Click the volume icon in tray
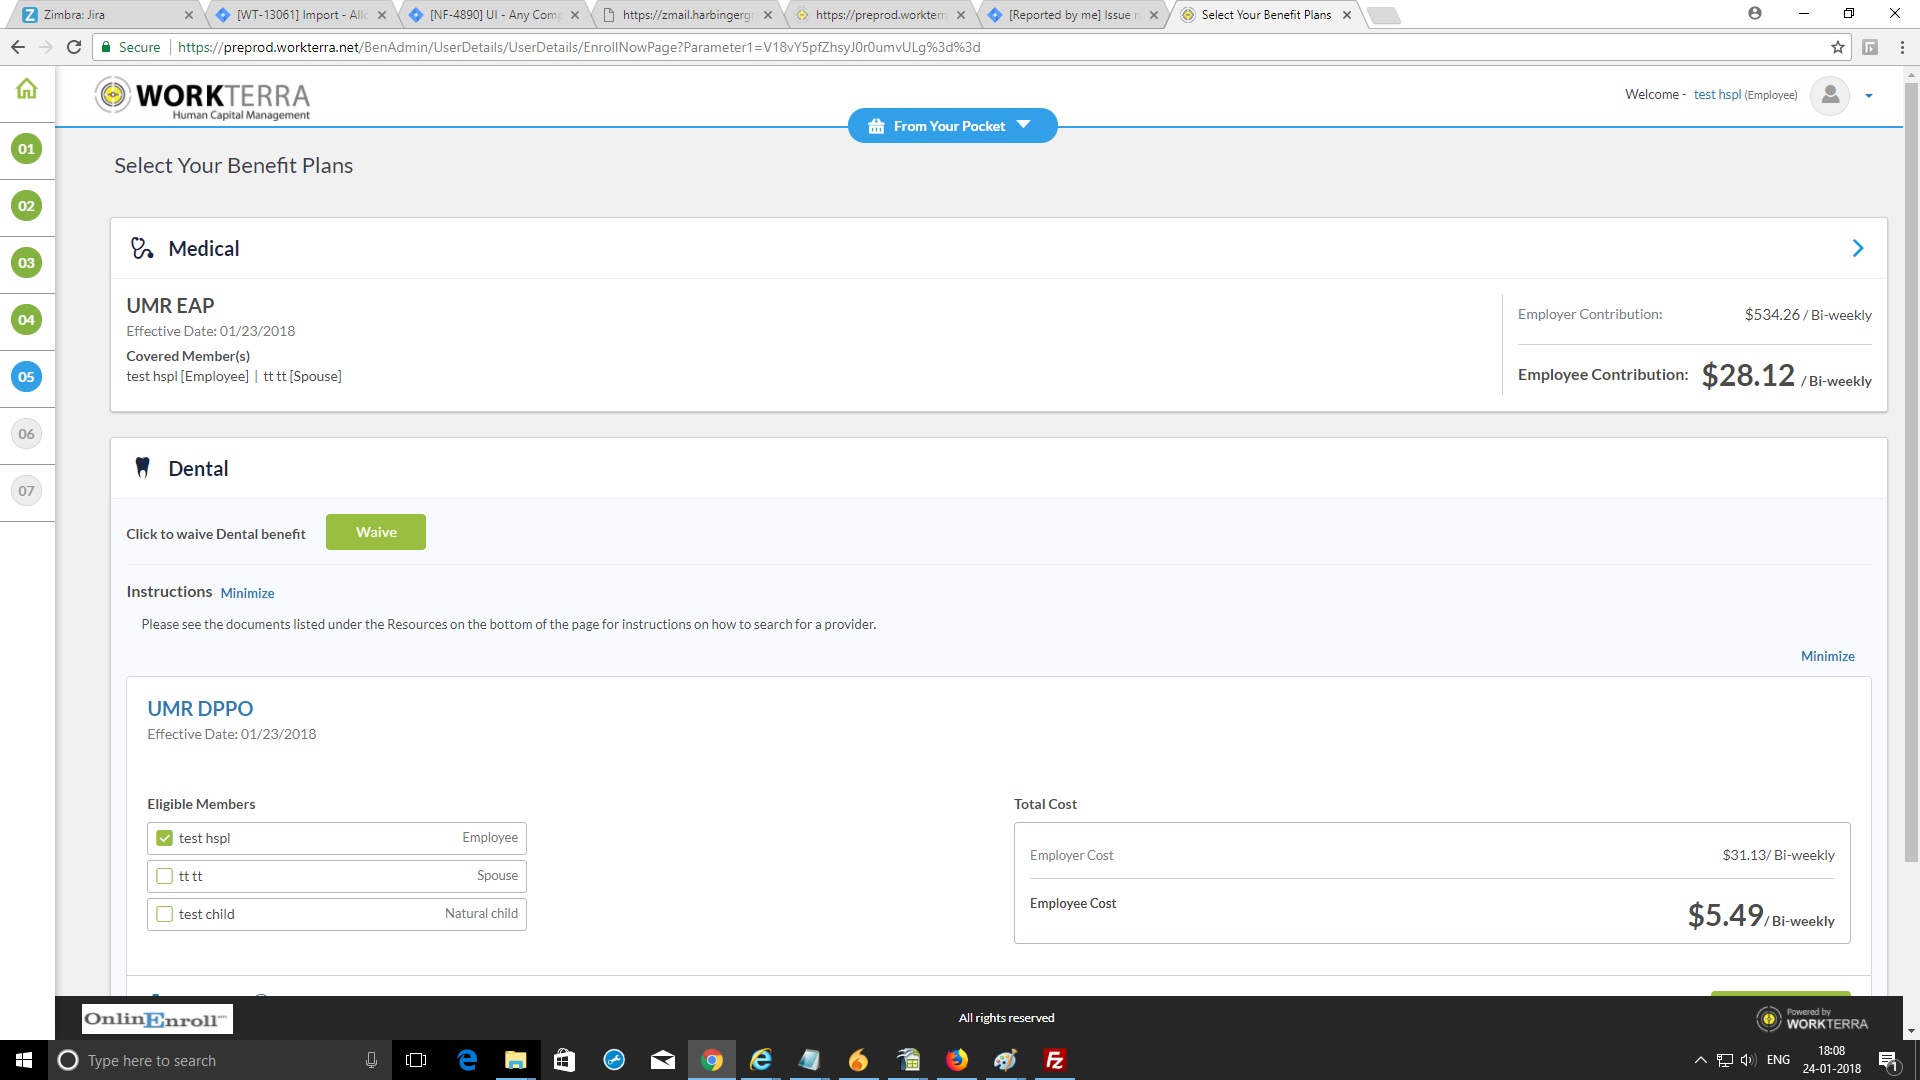The image size is (1920, 1080). 1748,1060
